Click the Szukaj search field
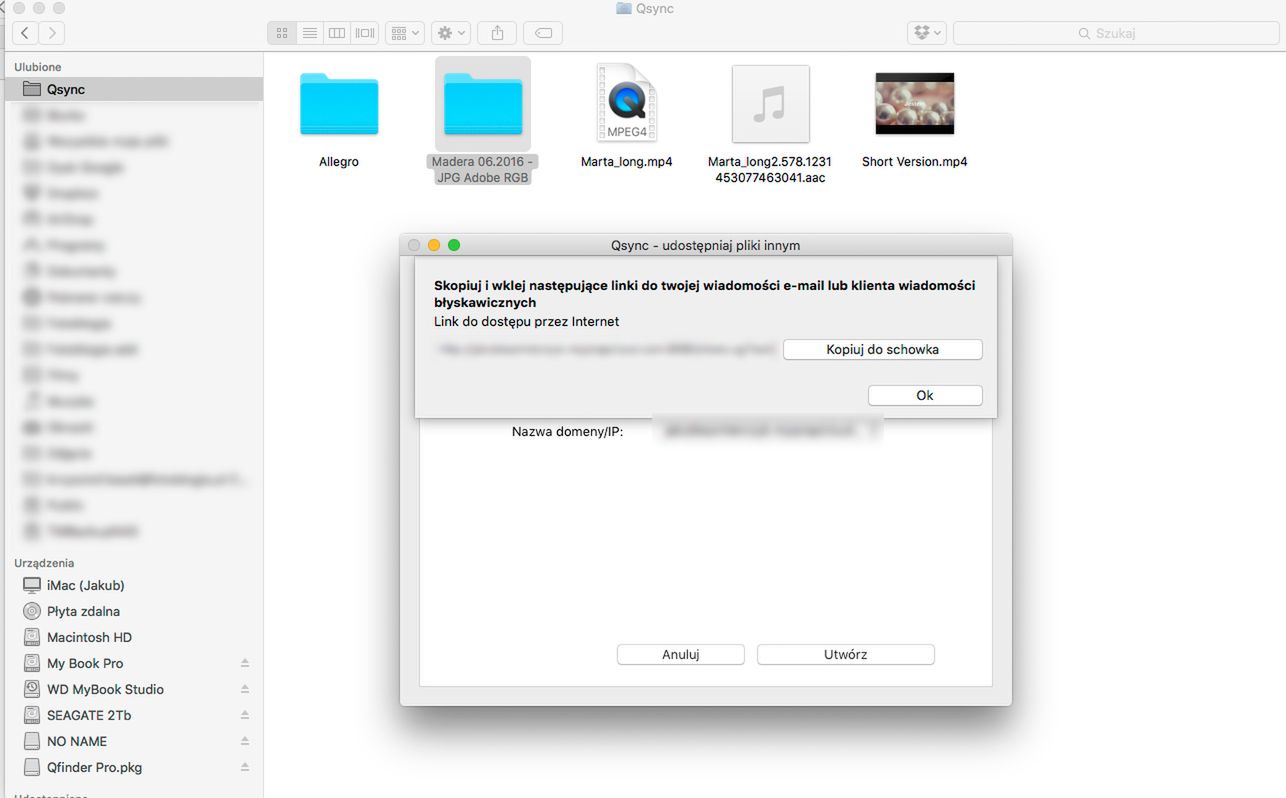The width and height of the screenshot is (1286, 798). tap(1116, 33)
